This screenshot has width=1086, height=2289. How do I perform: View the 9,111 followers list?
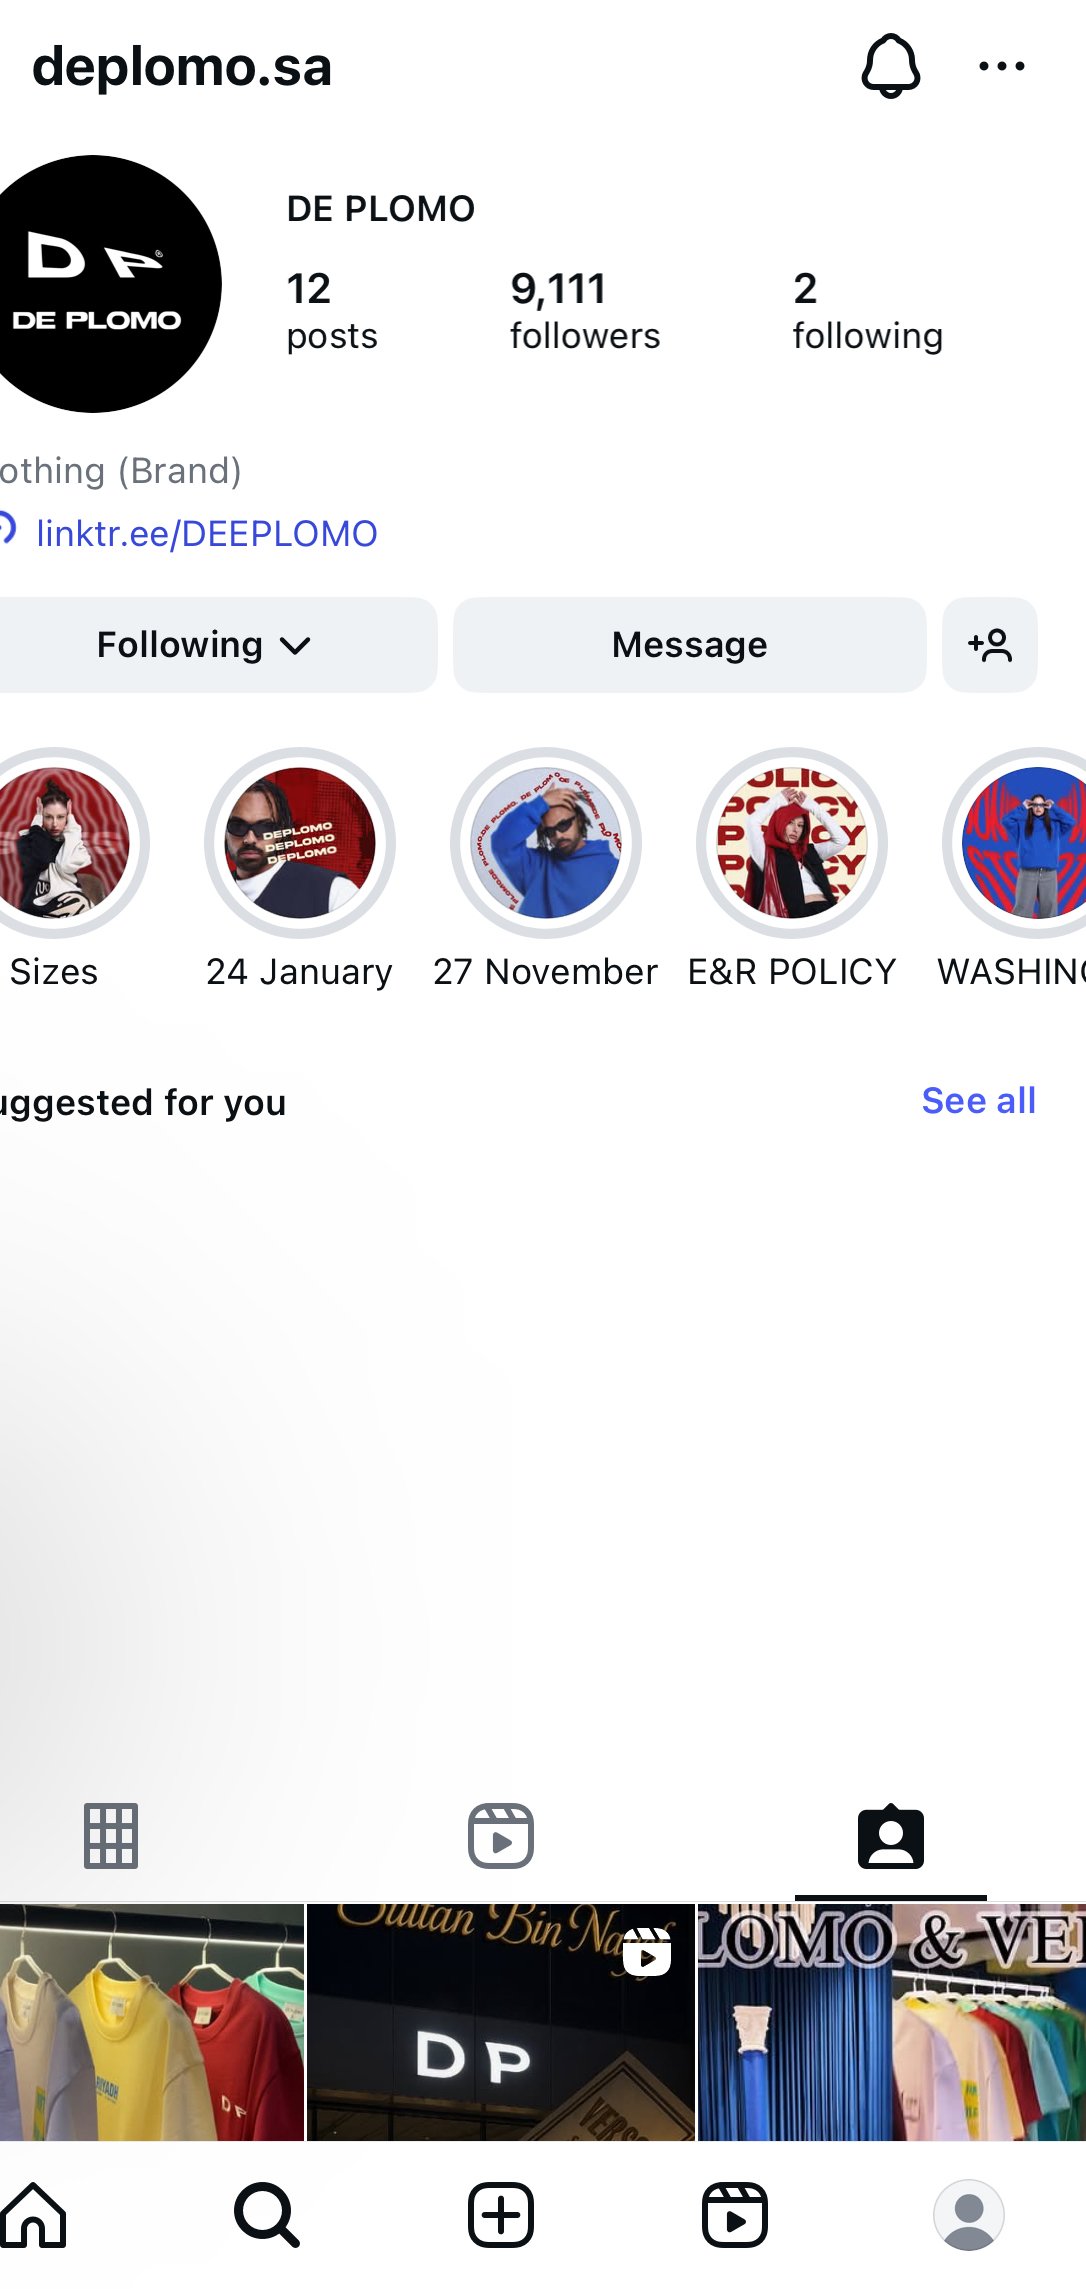585,310
